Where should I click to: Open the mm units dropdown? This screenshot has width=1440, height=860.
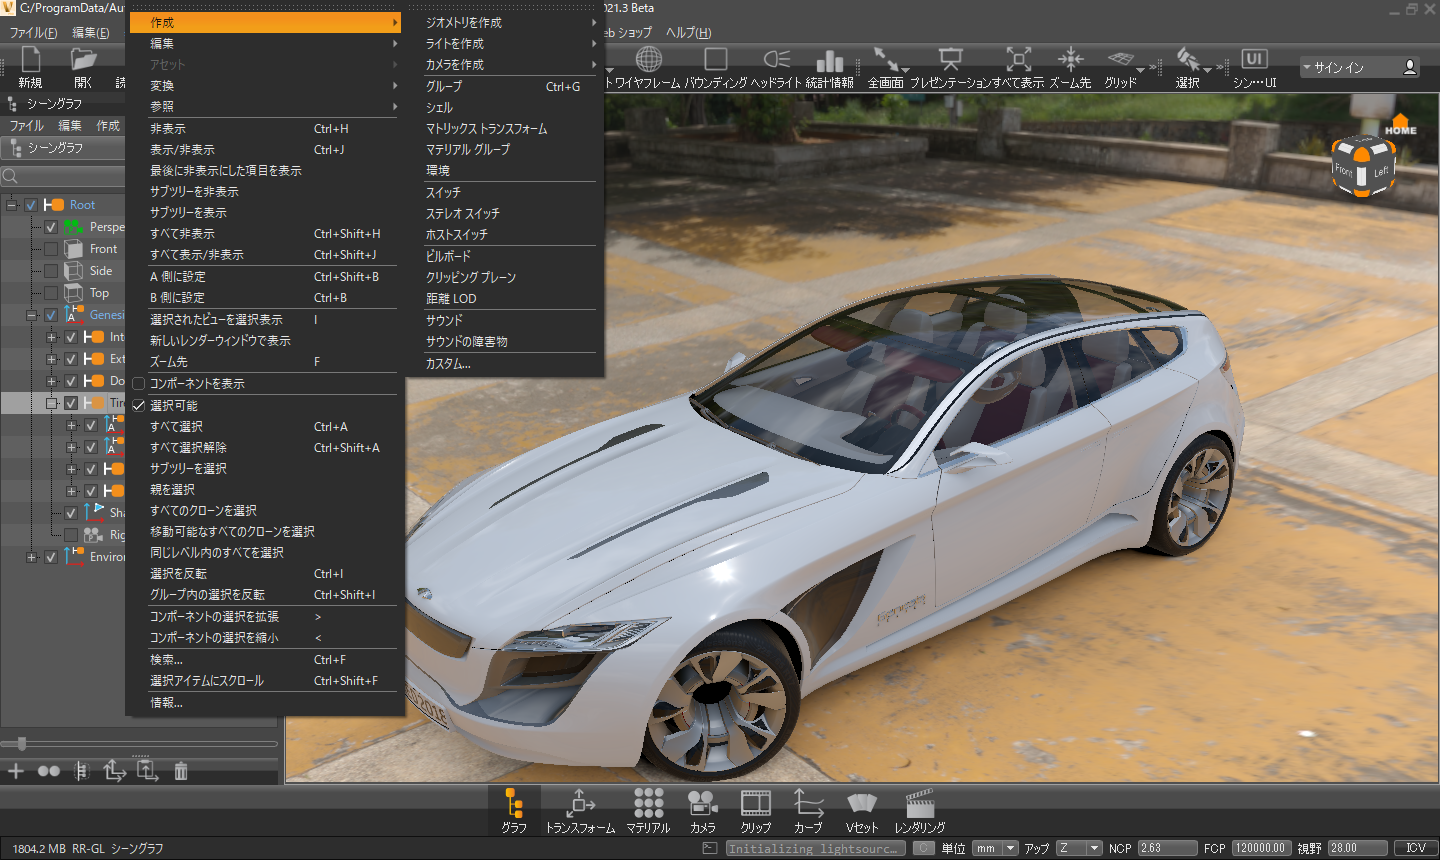pyautogui.click(x=996, y=848)
